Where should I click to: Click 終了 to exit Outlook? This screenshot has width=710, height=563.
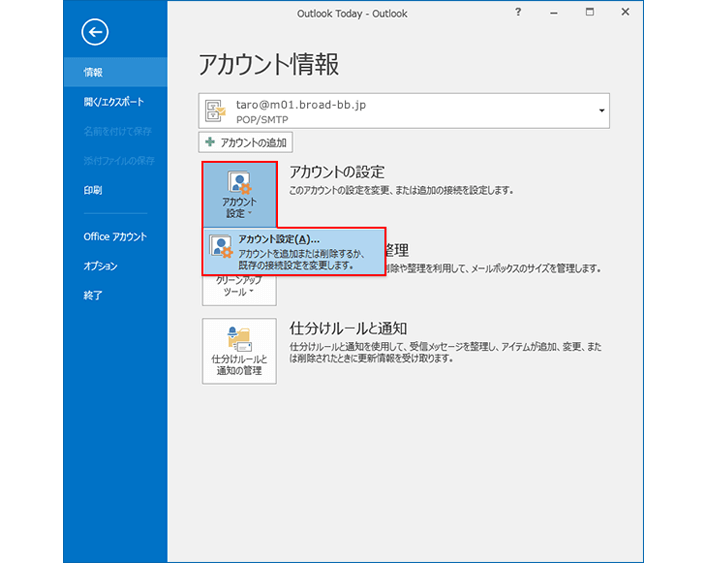point(93,296)
